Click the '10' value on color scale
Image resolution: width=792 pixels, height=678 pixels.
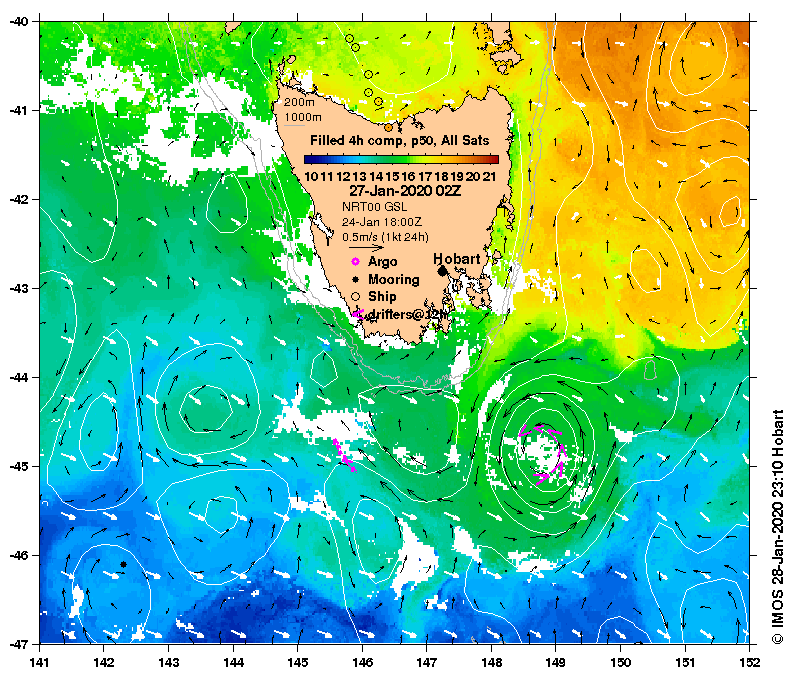311,177
